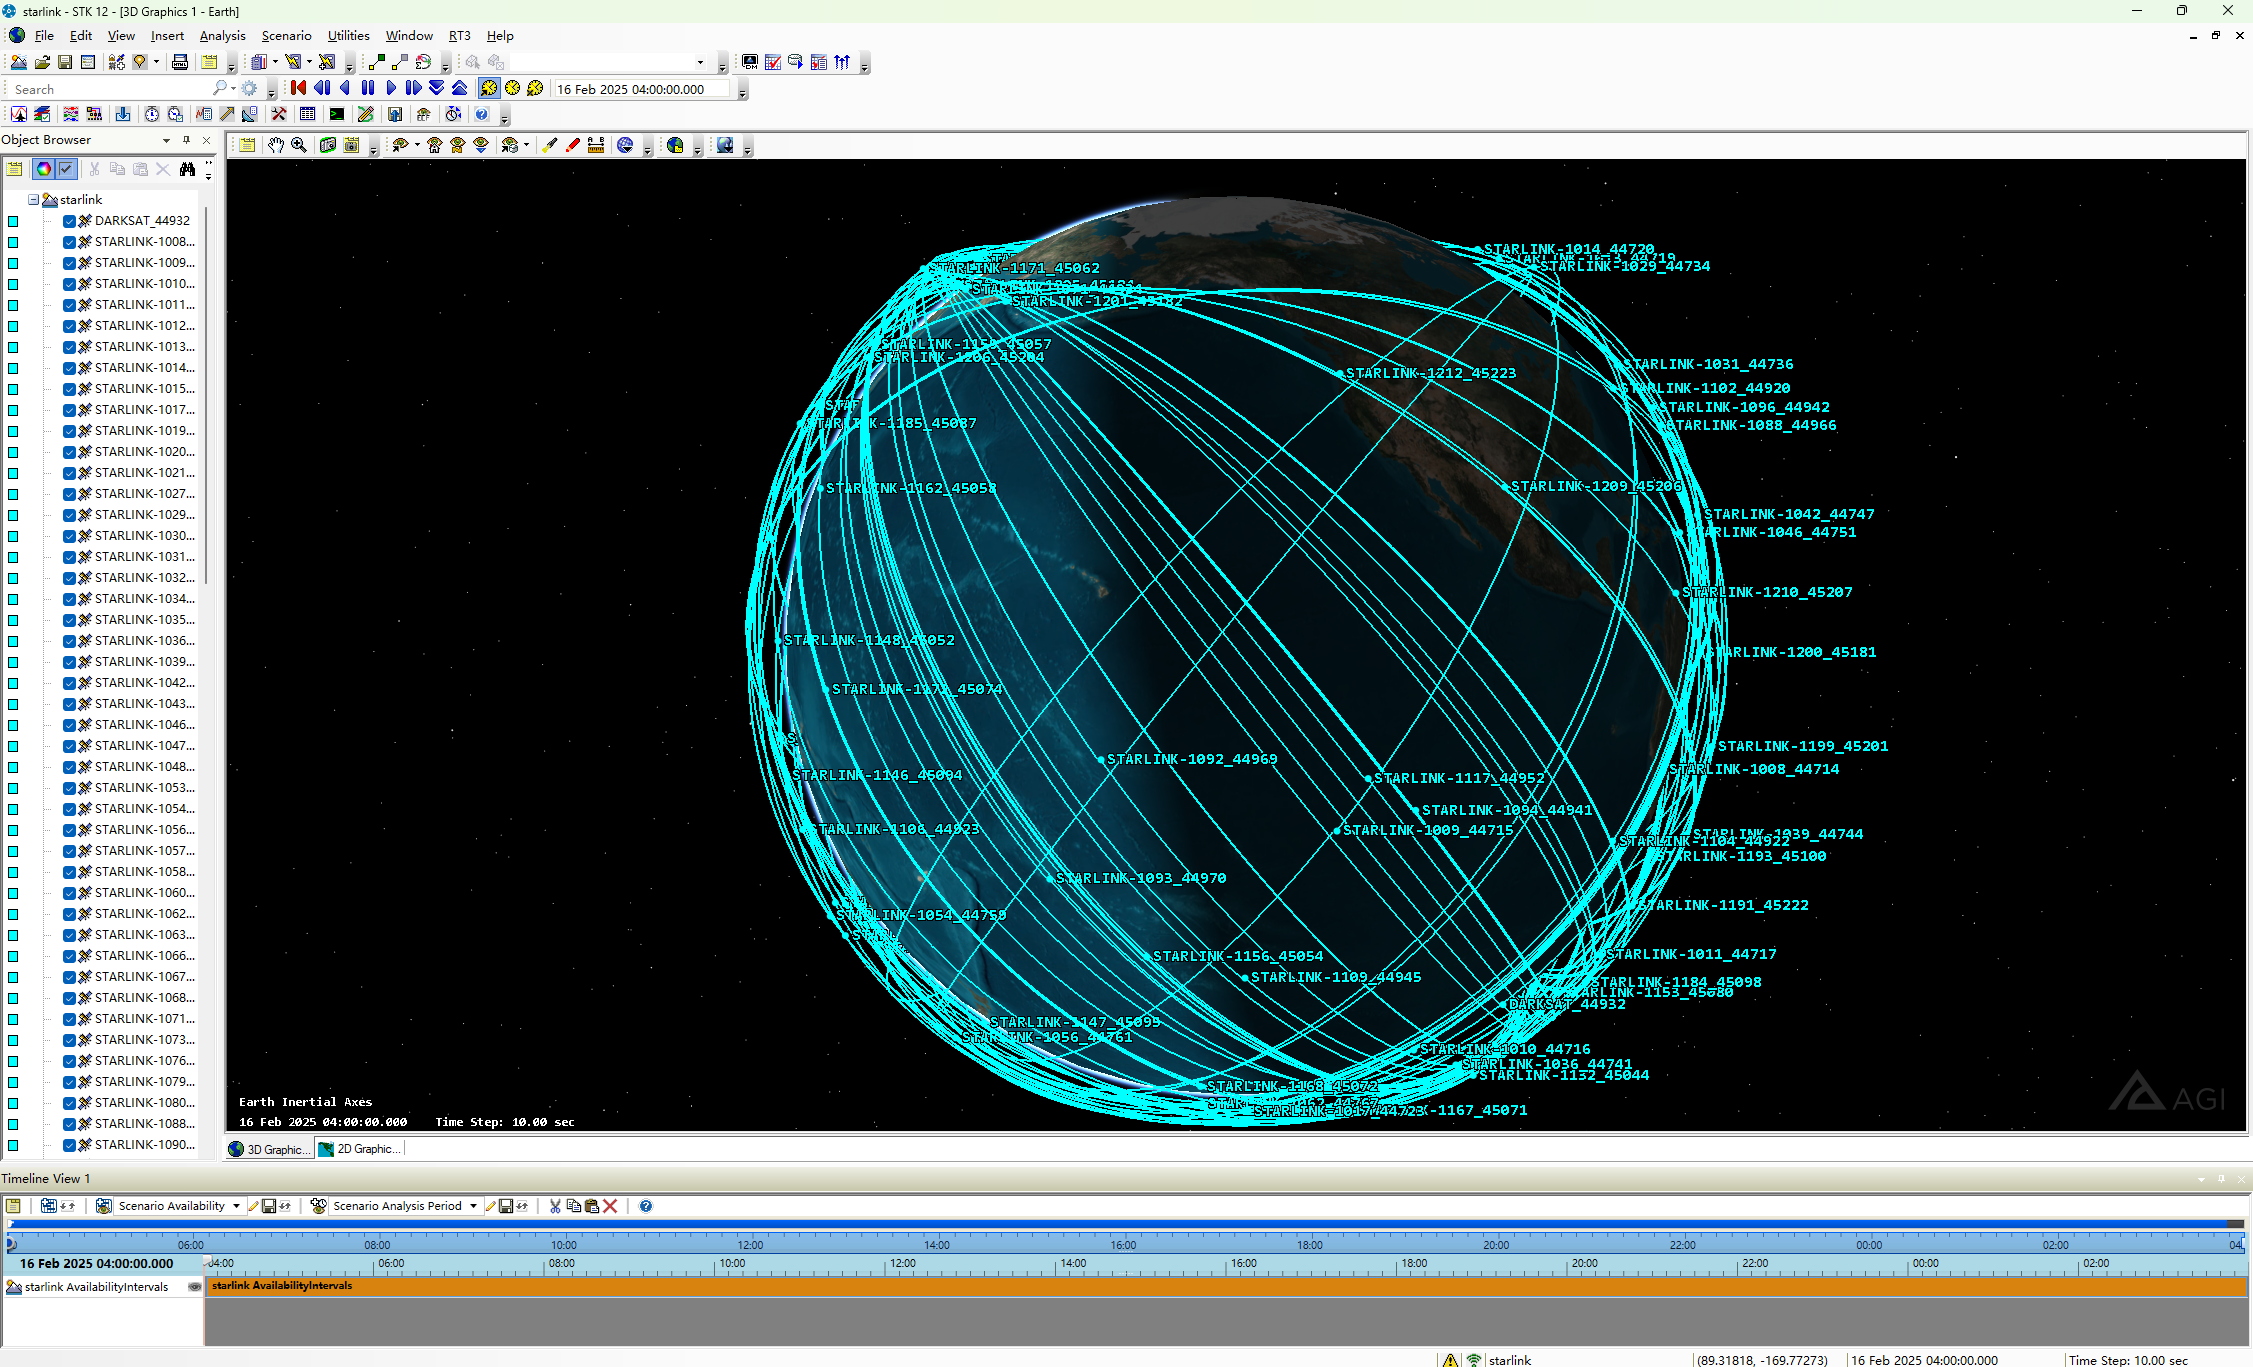The image size is (2253, 1367).
Task: Click the timeline at the 12:00 marker
Action: 750,1245
